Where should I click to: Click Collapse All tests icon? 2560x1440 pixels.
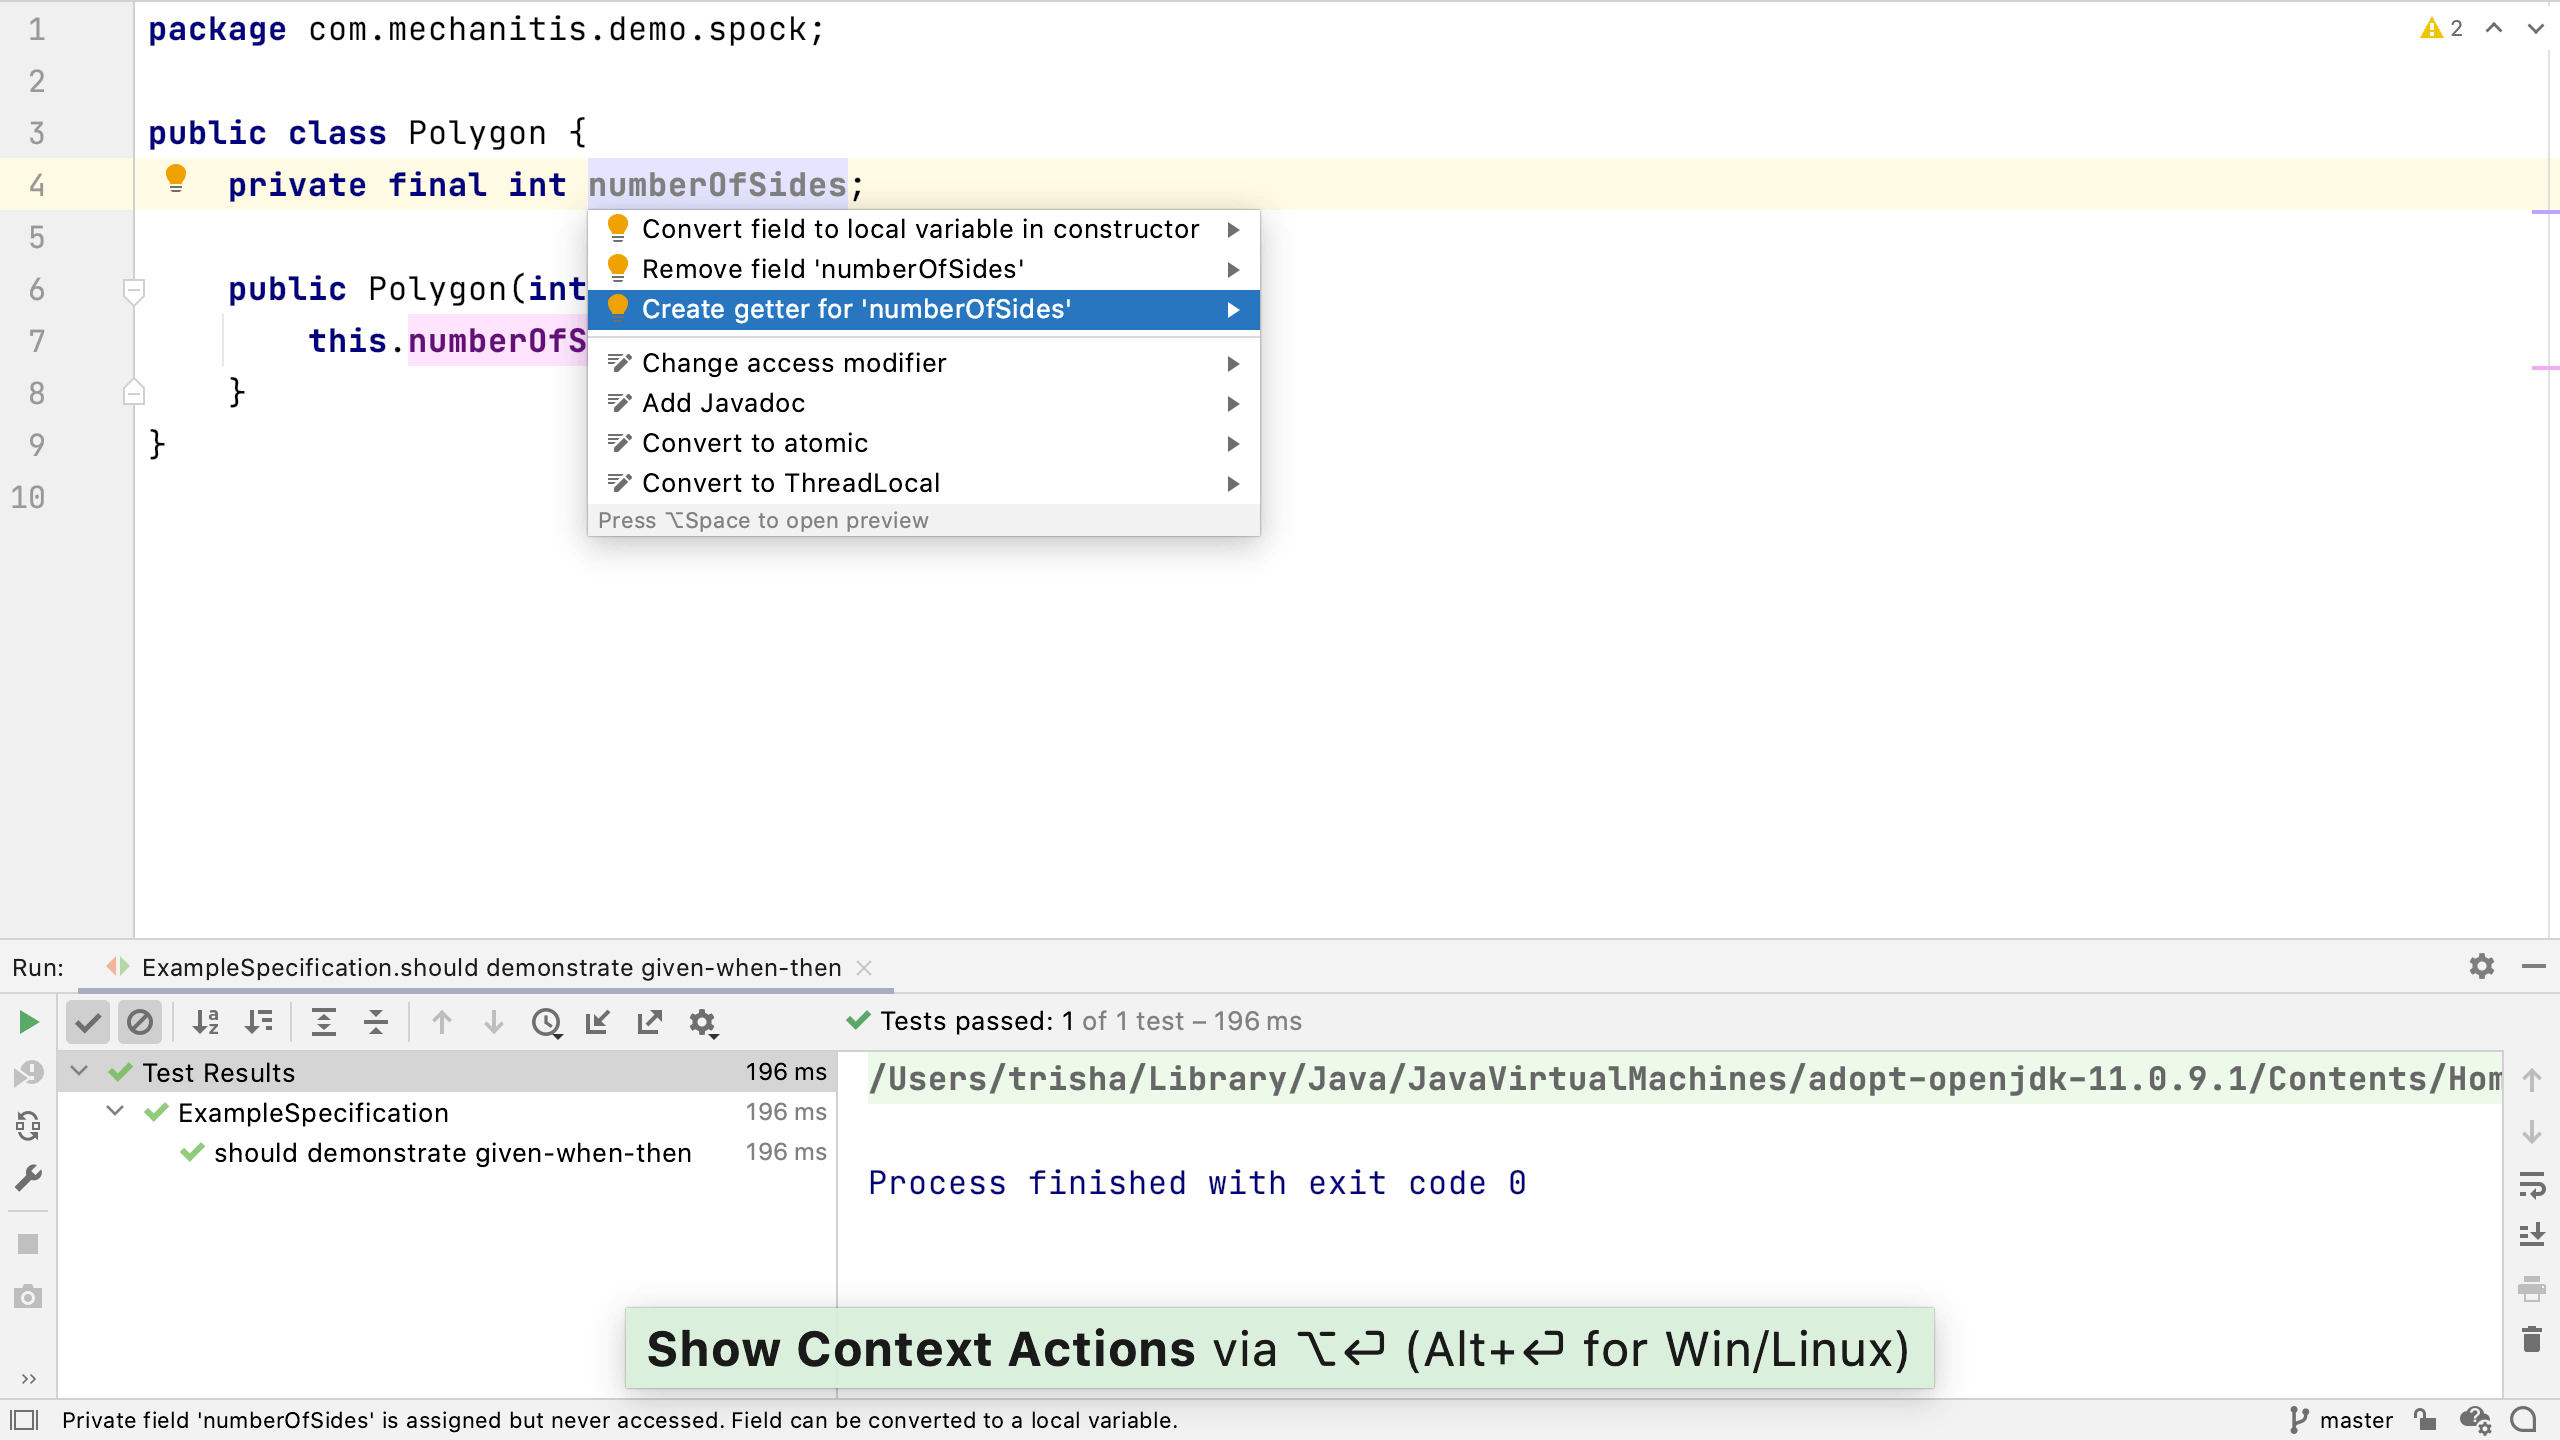(375, 1022)
